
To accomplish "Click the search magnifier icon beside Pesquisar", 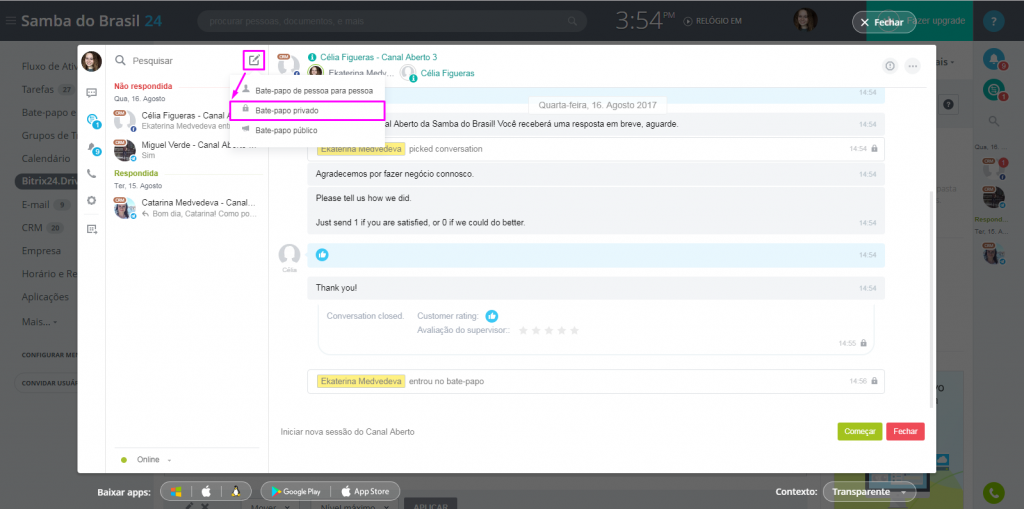I will pos(120,60).
